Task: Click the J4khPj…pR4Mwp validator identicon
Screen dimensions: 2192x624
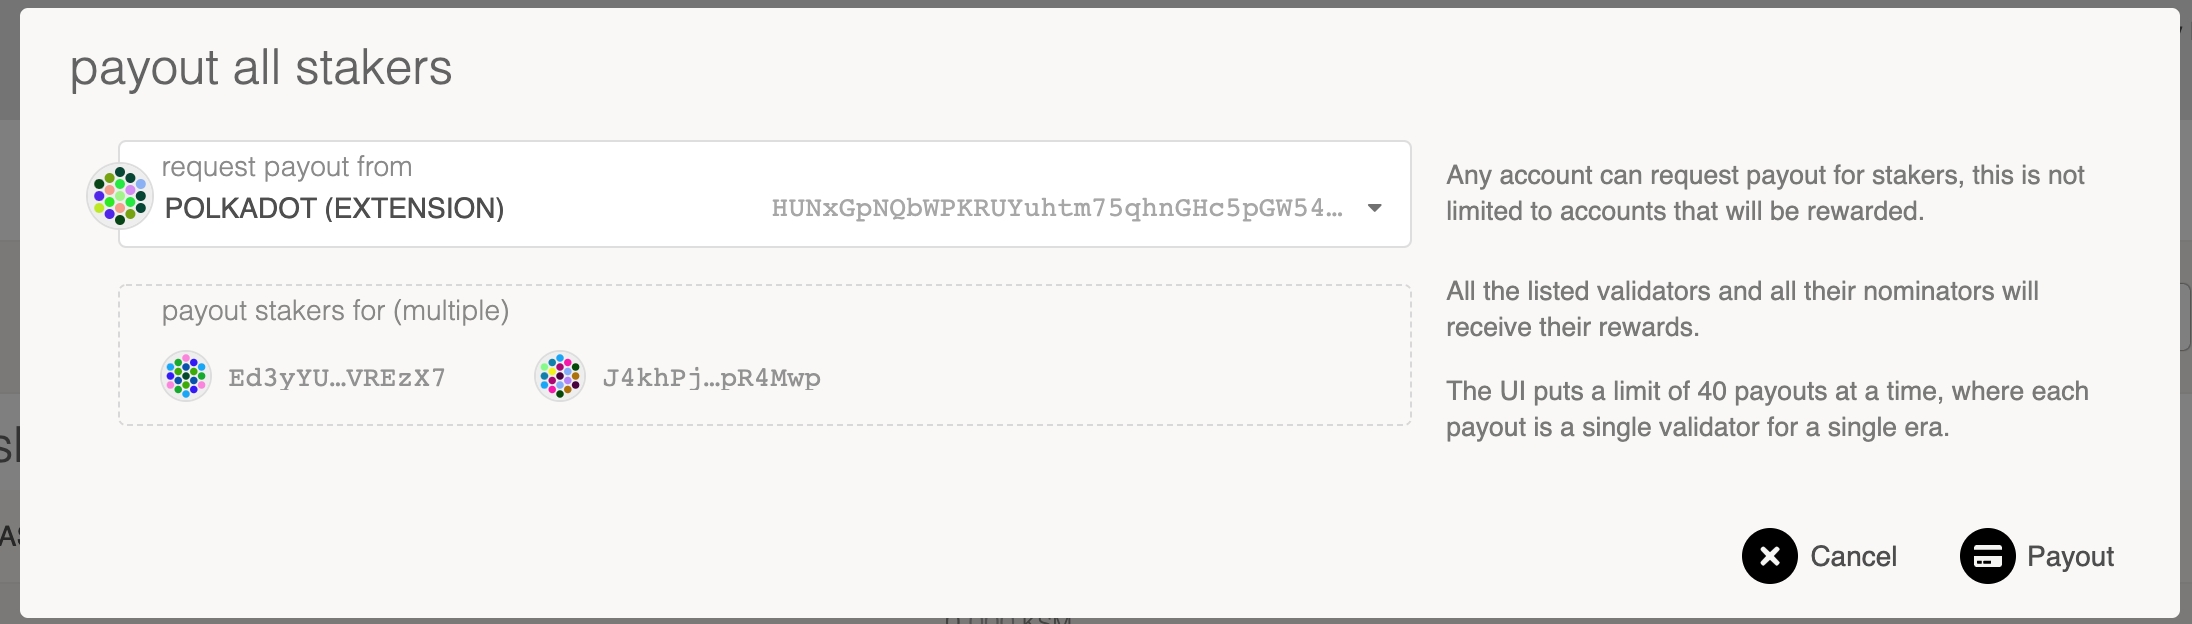Action: (x=560, y=376)
